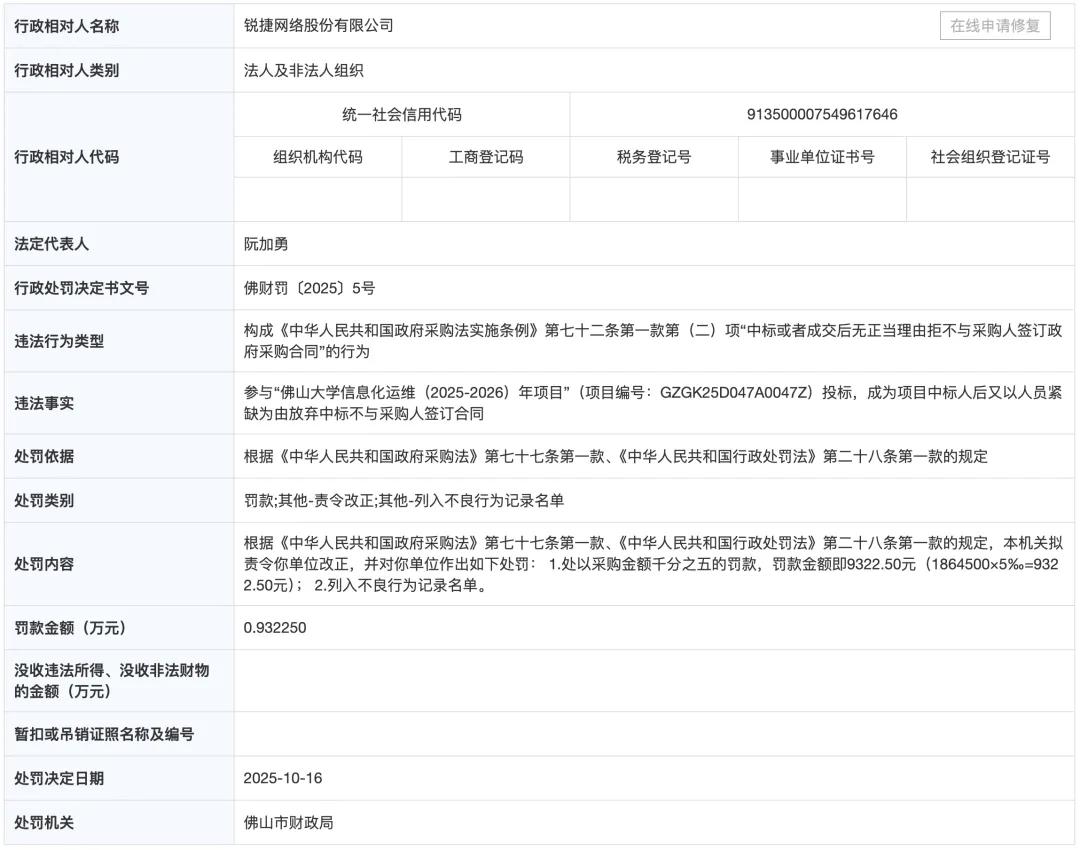Select the label 法定代表人
Screen dimensions: 1080x850
tap(52, 244)
